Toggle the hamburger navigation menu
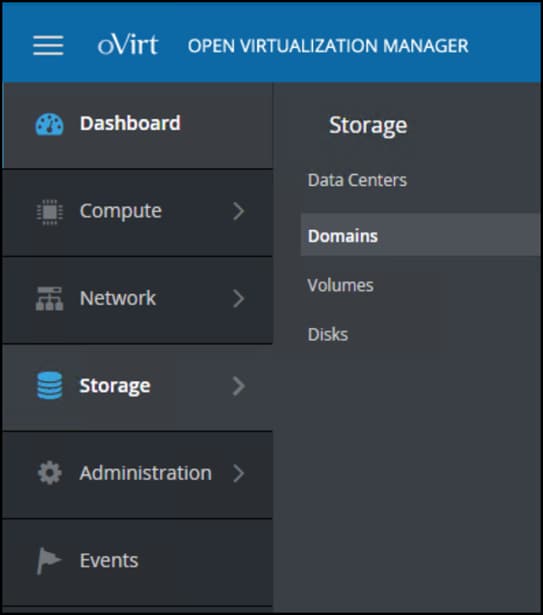The height and width of the screenshot is (615, 543). click(x=48, y=45)
